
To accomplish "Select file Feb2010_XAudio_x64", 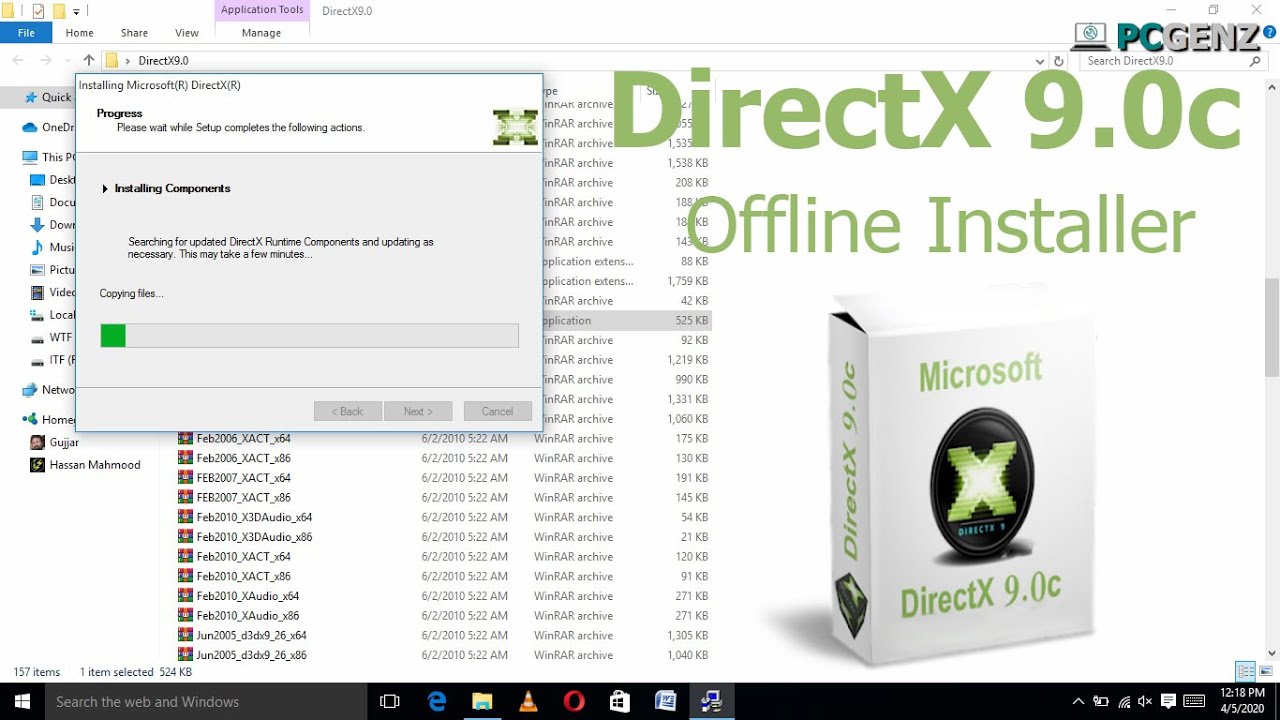I will point(248,596).
